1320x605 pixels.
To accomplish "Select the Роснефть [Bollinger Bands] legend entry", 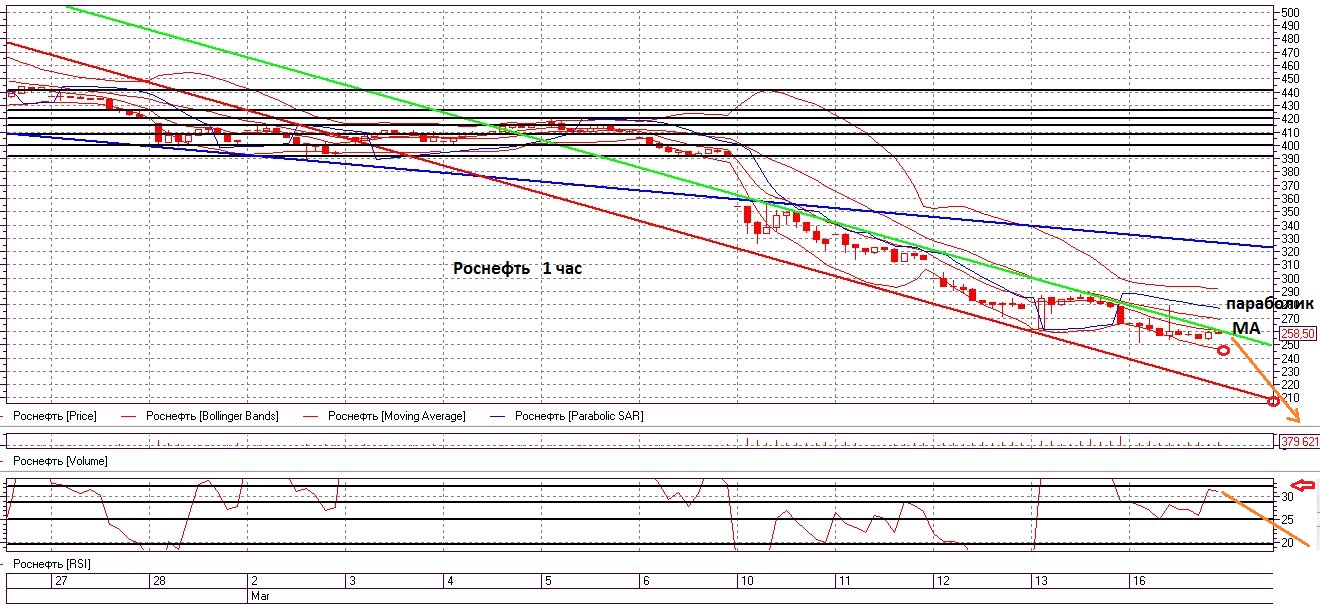I will (212, 415).
